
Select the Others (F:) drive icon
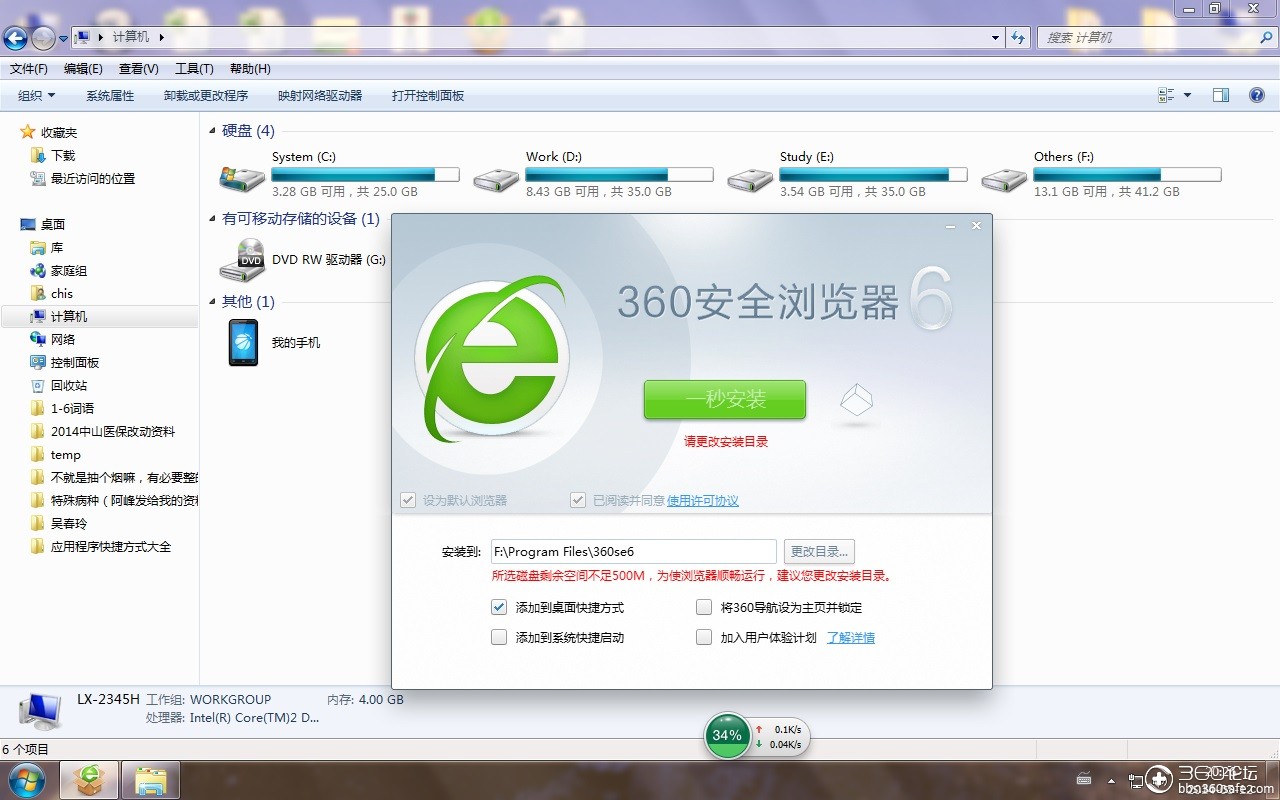(1004, 178)
